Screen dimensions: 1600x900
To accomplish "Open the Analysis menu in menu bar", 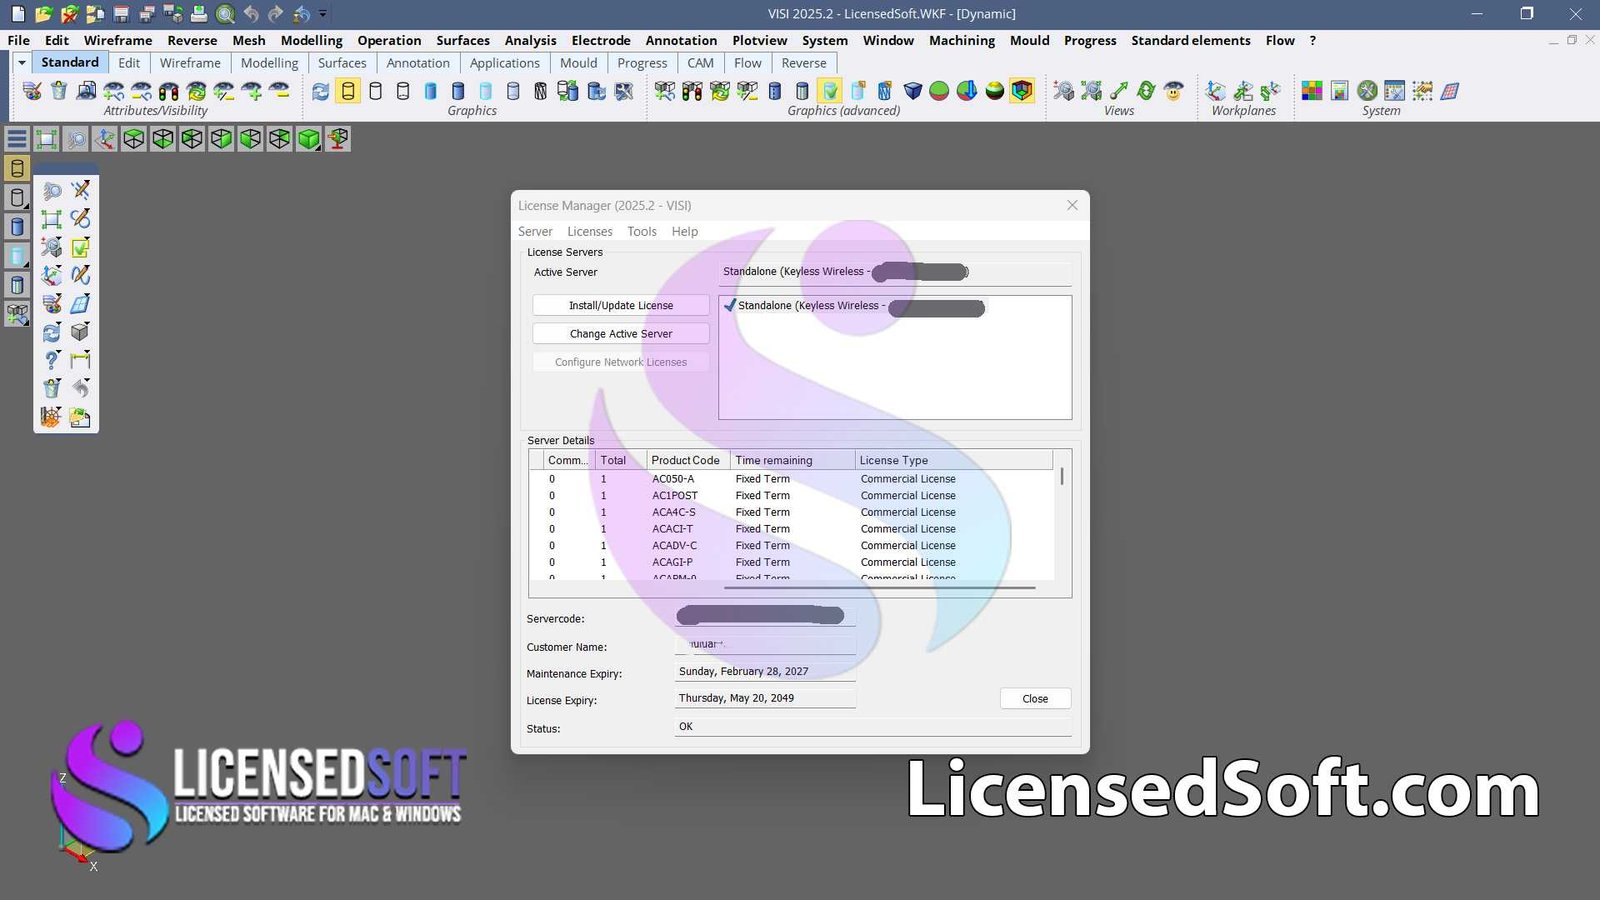I will click(530, 40).
